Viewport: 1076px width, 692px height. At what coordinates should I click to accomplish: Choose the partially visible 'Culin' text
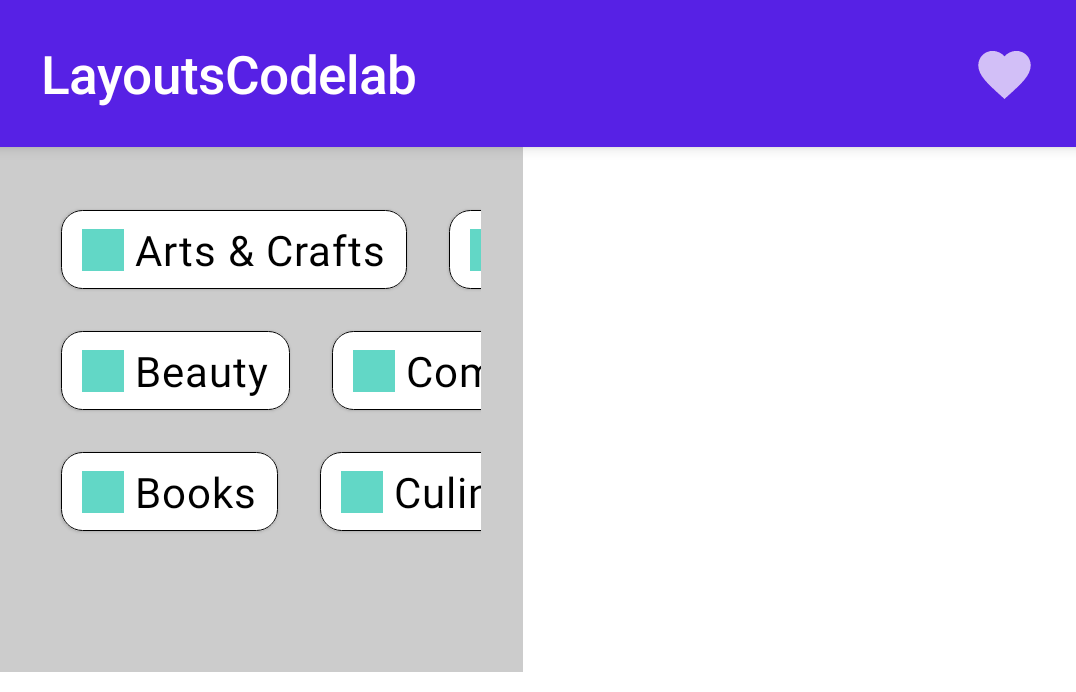[x=438, y=493]
